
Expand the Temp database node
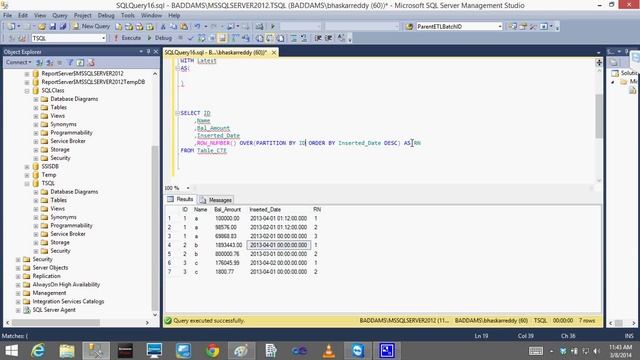tap(27, 175)
